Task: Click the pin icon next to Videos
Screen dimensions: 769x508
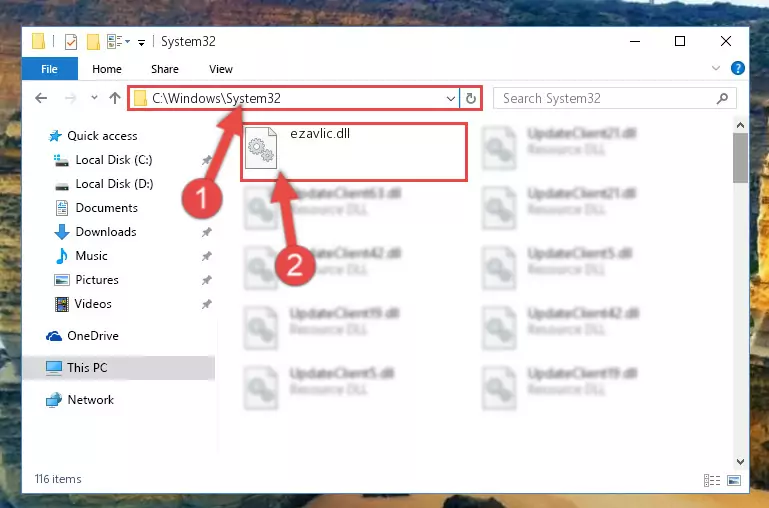Action: [x=206, y=304]
